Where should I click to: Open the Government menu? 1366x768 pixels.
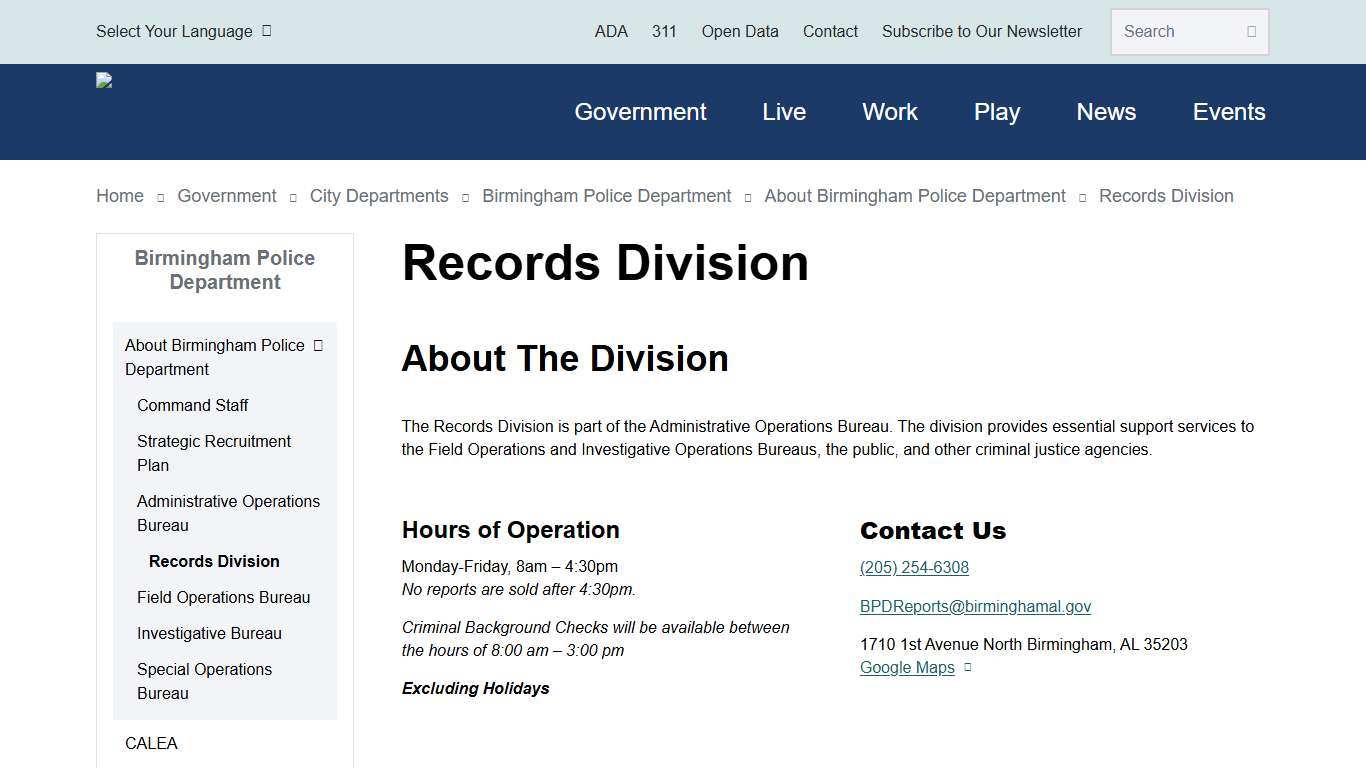point(640,112)
